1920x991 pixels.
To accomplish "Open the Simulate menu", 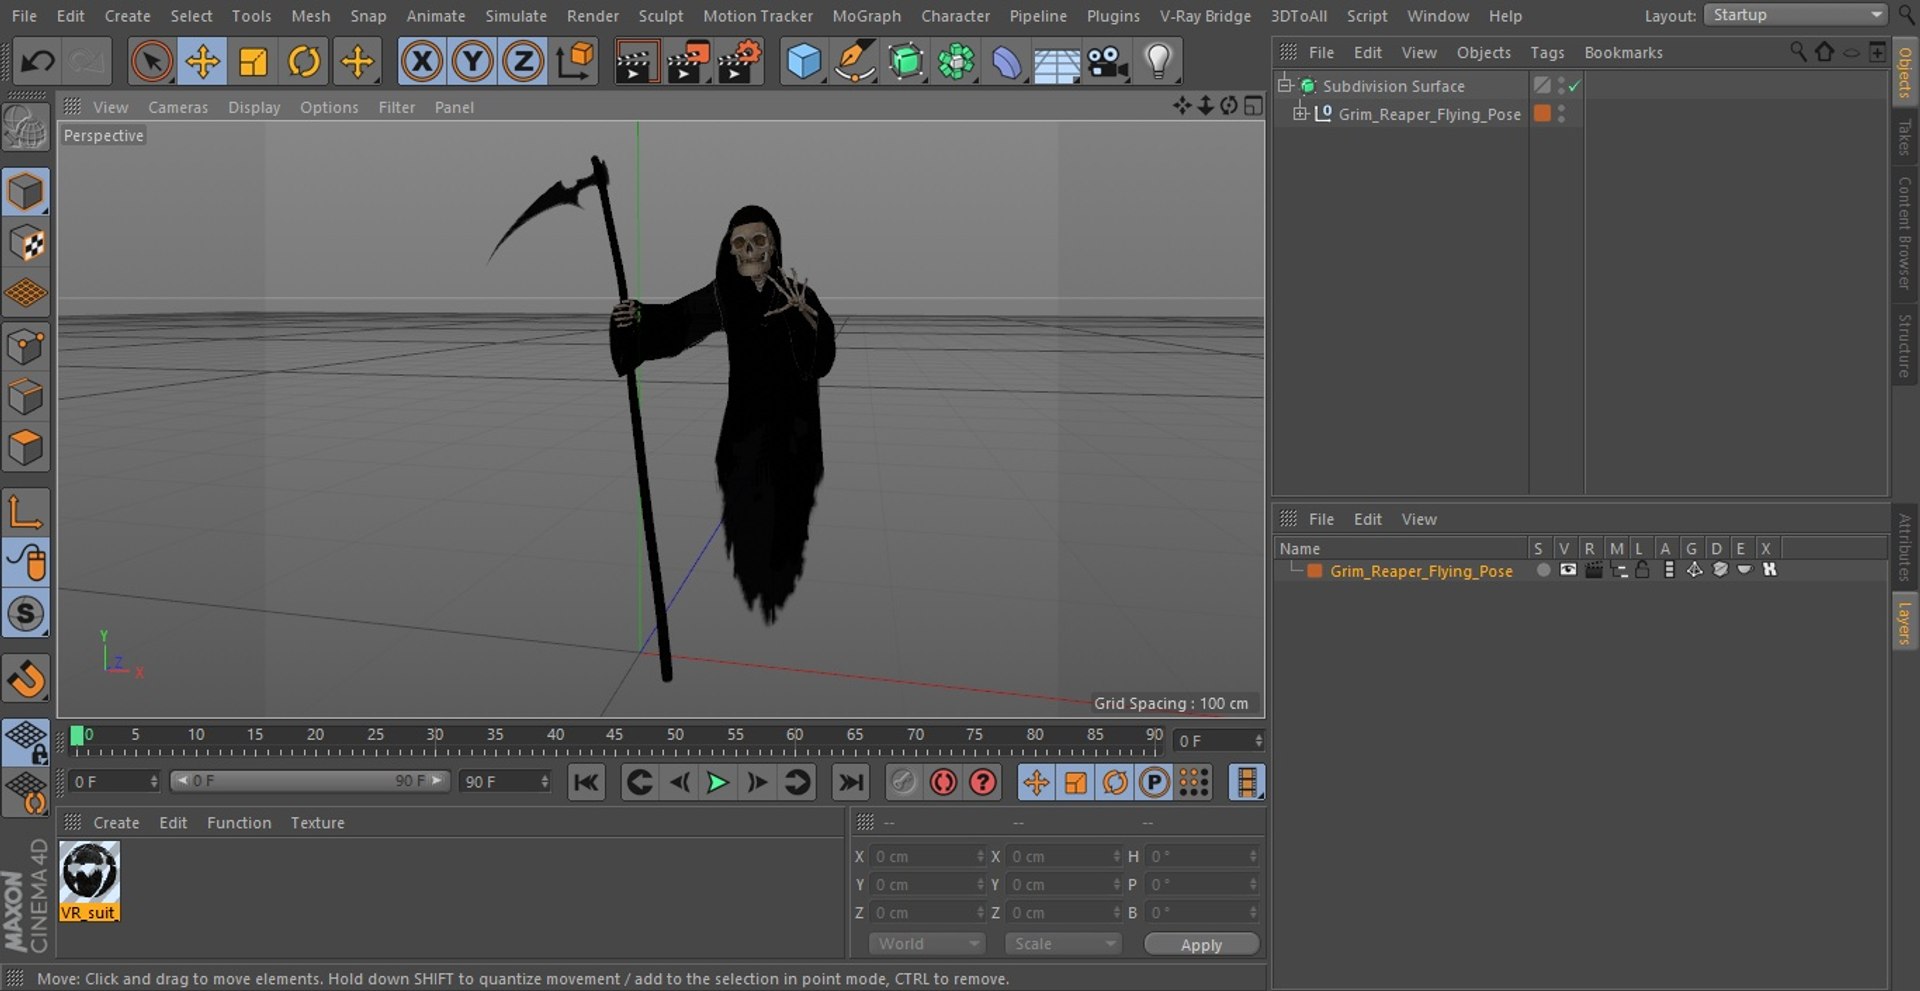I will pyautogui.click(x=516, y=16).
